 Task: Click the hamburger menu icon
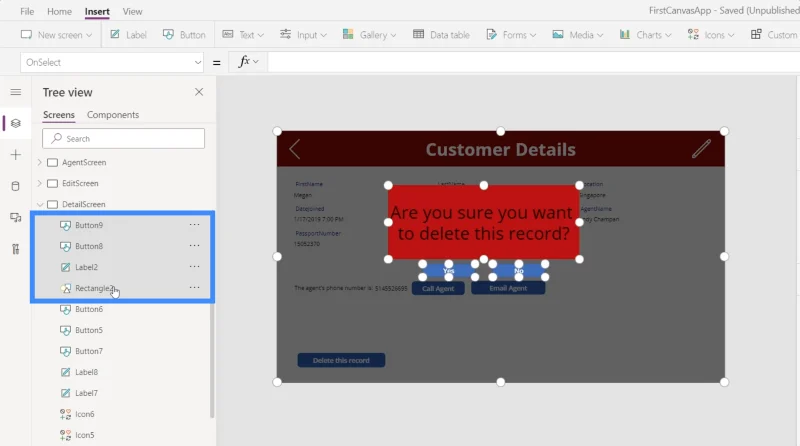coord(16,92)
